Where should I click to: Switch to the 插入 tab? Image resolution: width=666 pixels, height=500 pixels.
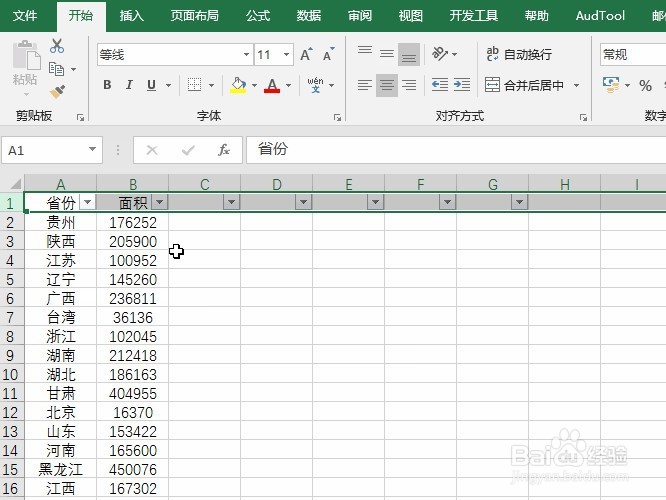(132, 16)
